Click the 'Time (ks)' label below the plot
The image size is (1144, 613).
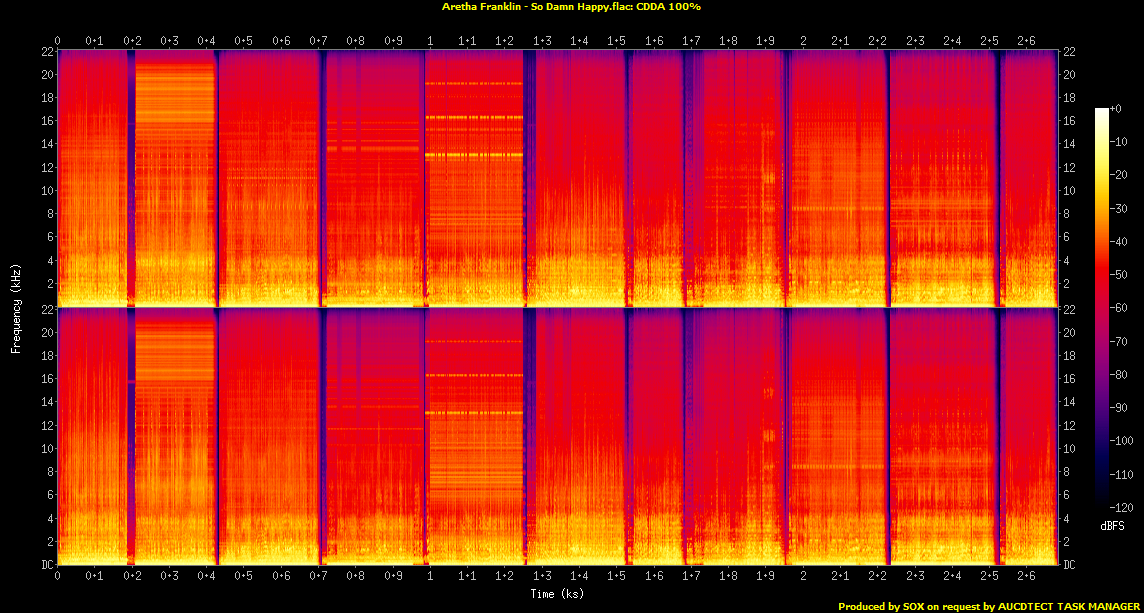557,595
